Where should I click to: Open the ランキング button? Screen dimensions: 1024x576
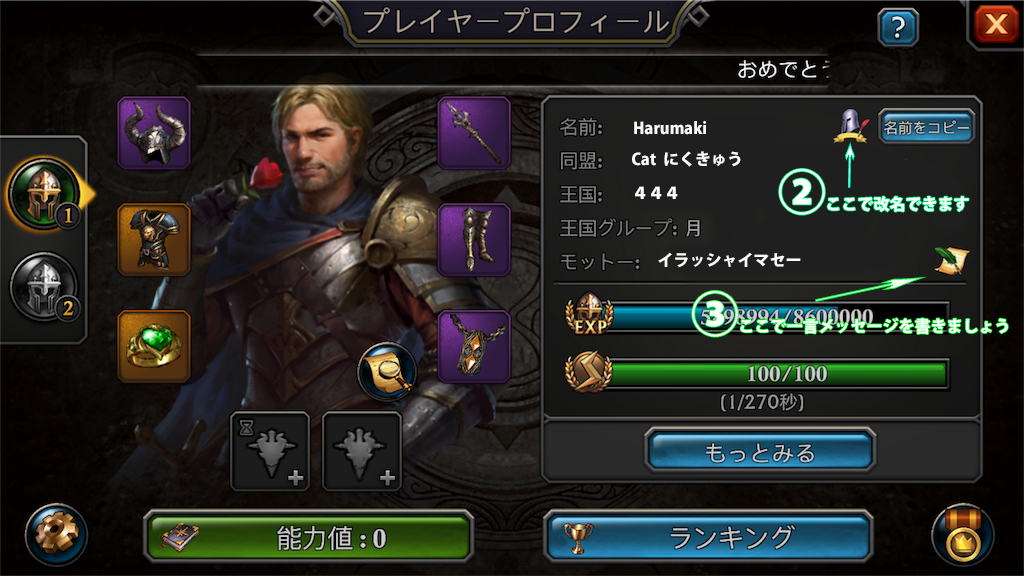[709, 537]
